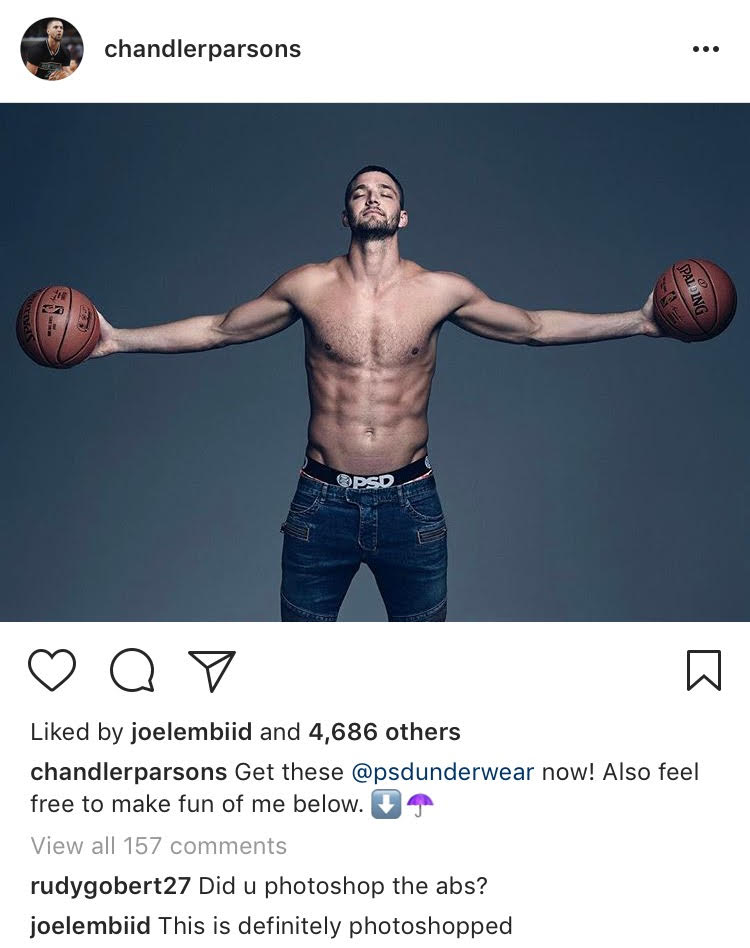Image resolution: width=750 pixels, height=948 pixels.
Task: Save the post with the bookmark icon
Action: (704, 670)
